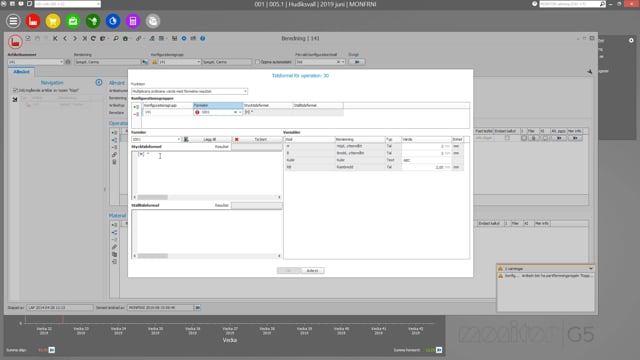640x360 pixels.
Task: Remove row icon in Konfigurationsgrupper grid
Action: [136, 114]
